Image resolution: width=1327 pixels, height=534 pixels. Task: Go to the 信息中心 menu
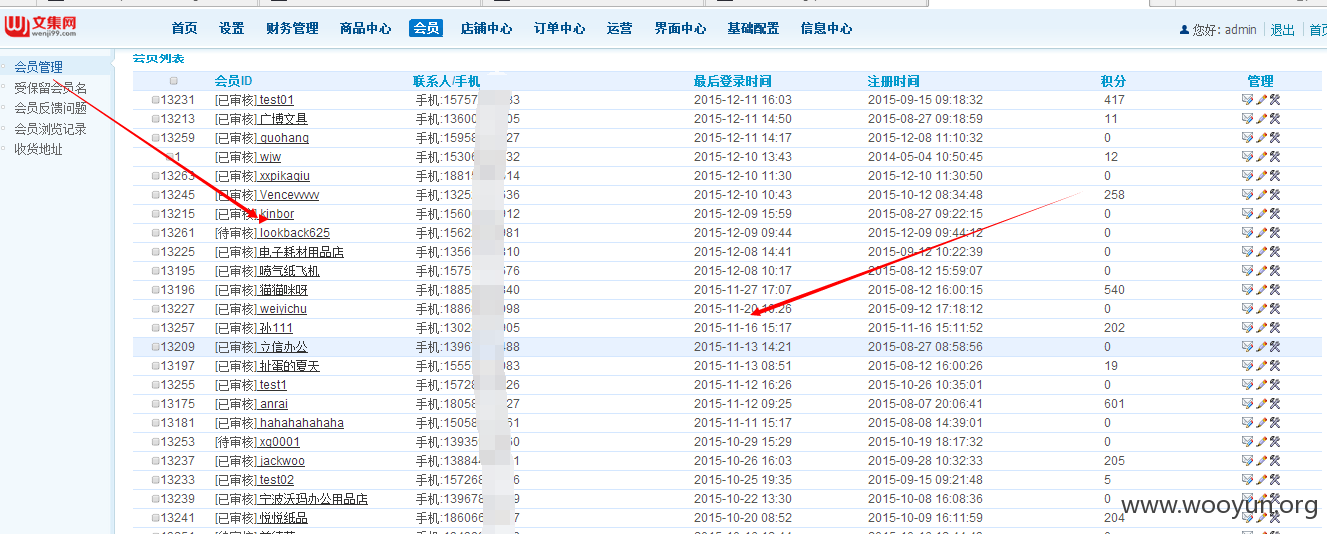coord(826,29)
